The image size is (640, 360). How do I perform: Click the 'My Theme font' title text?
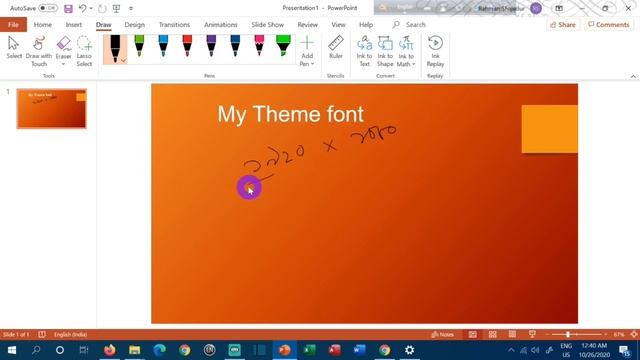click(x=290, y=114)
